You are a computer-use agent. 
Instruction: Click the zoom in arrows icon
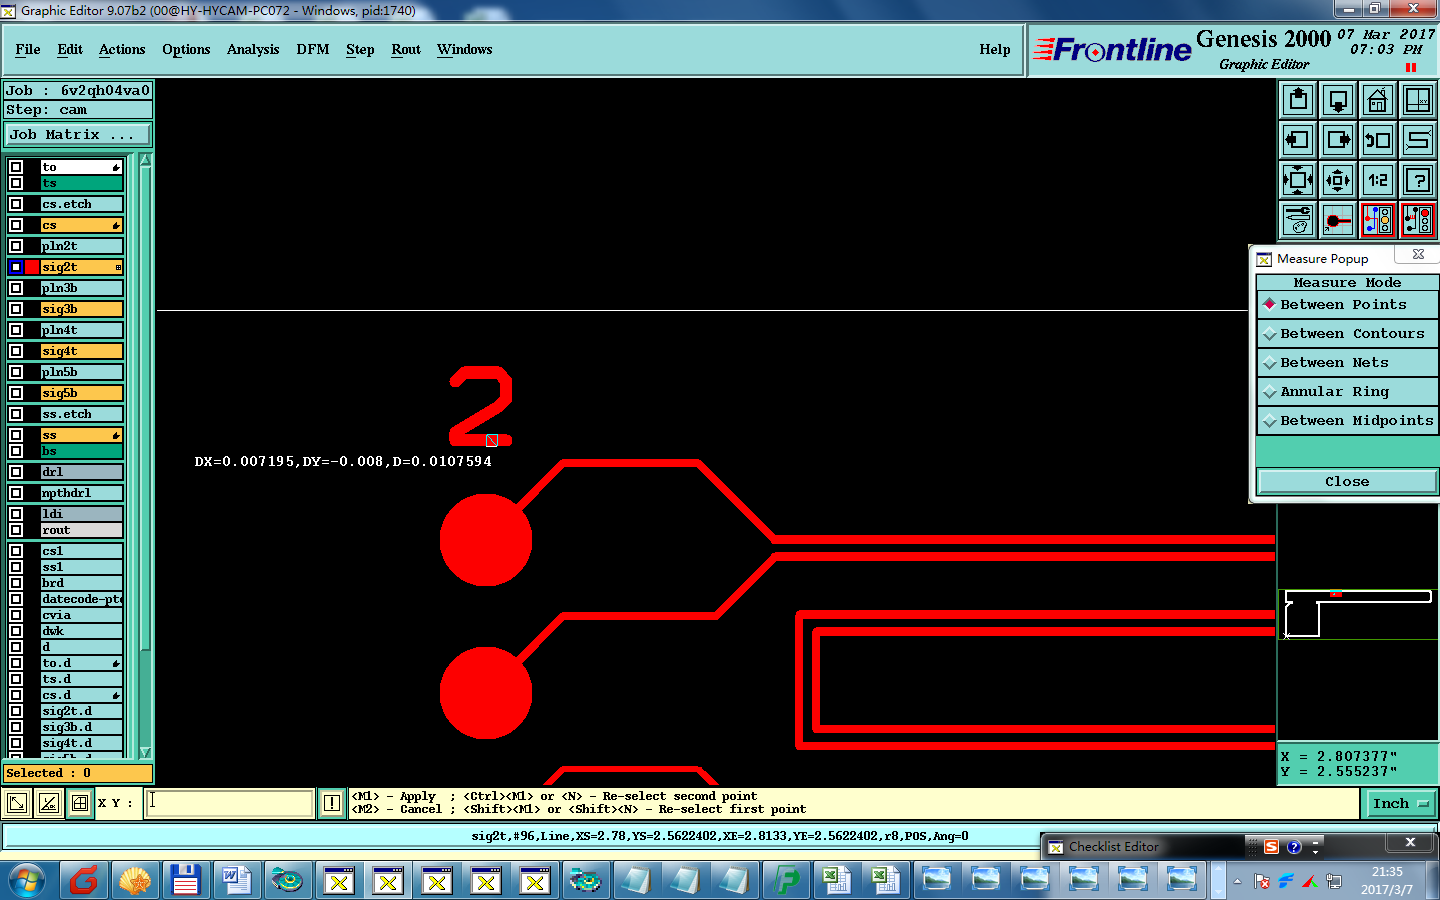tap(1298, 180)
